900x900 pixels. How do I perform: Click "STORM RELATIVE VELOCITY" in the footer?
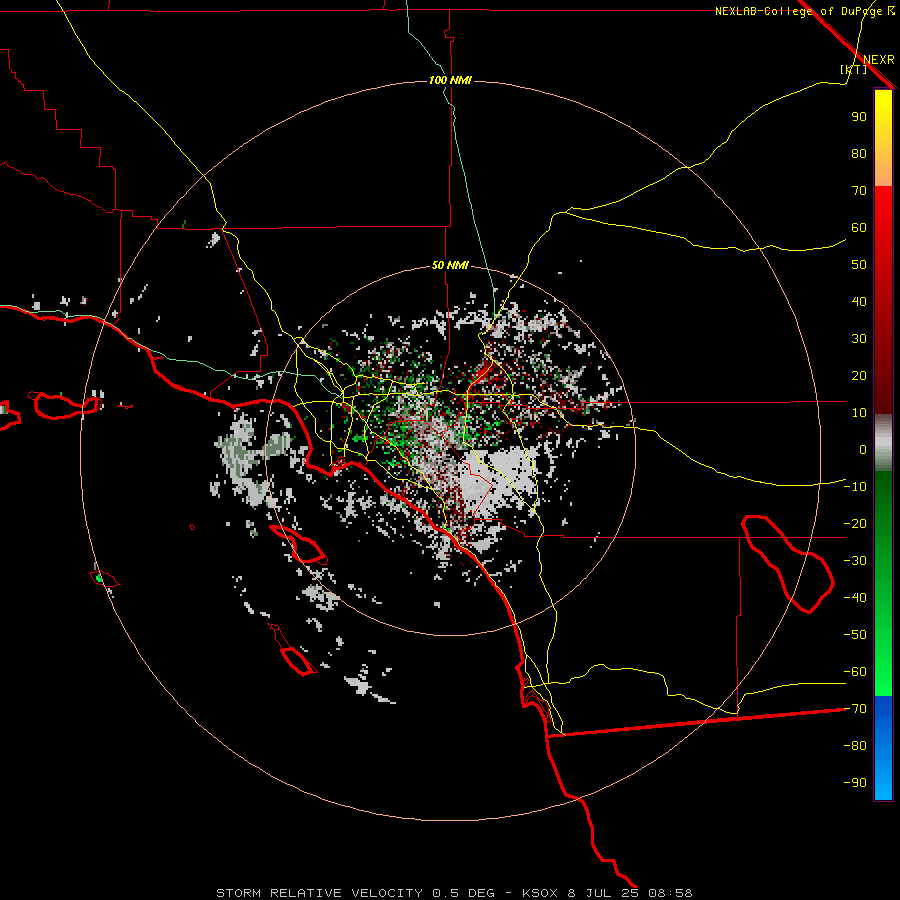pyautogui.click(x=320, y=893)
